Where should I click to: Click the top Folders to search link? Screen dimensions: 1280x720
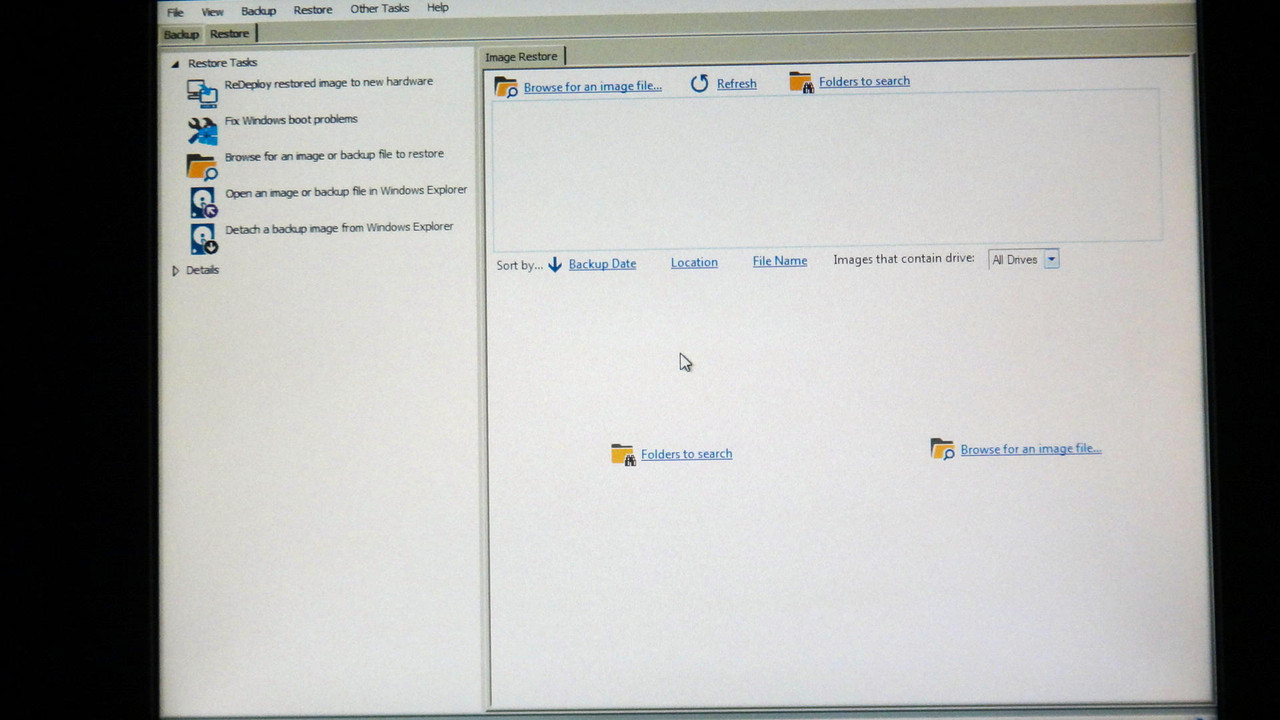pos(864,81)
